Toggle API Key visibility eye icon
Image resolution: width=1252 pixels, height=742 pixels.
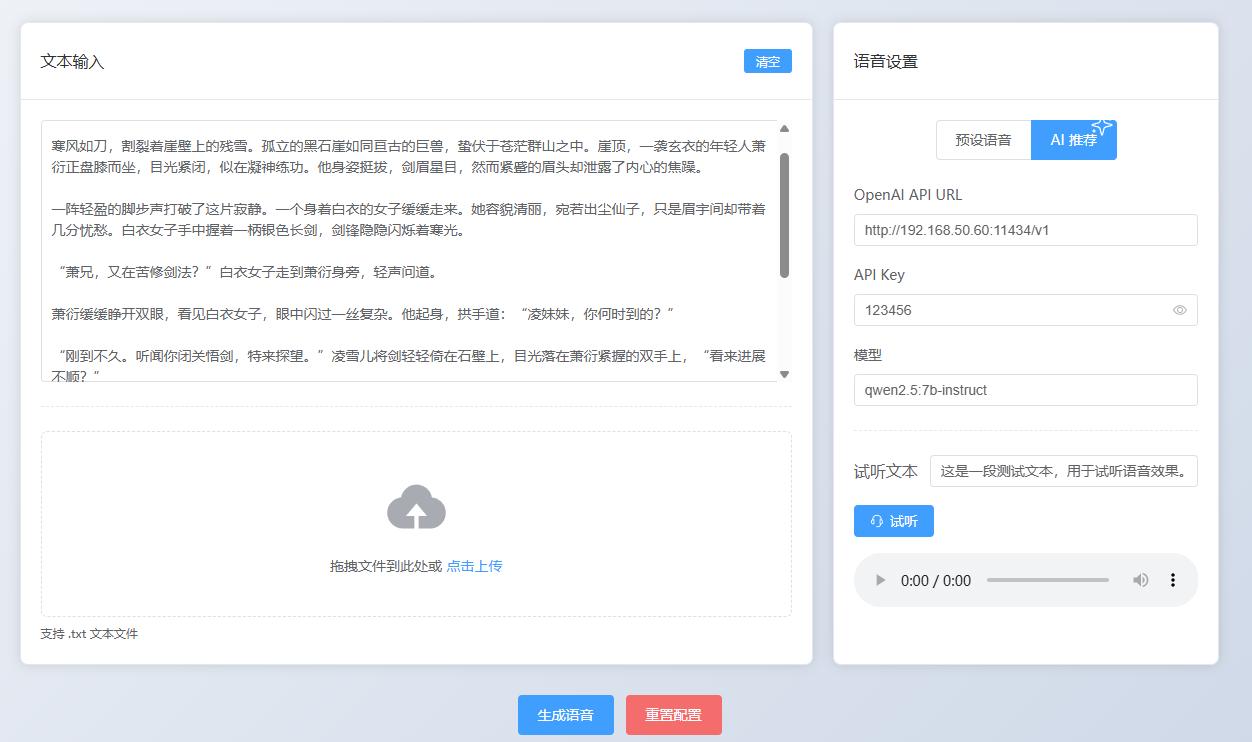click(1179, 310)
